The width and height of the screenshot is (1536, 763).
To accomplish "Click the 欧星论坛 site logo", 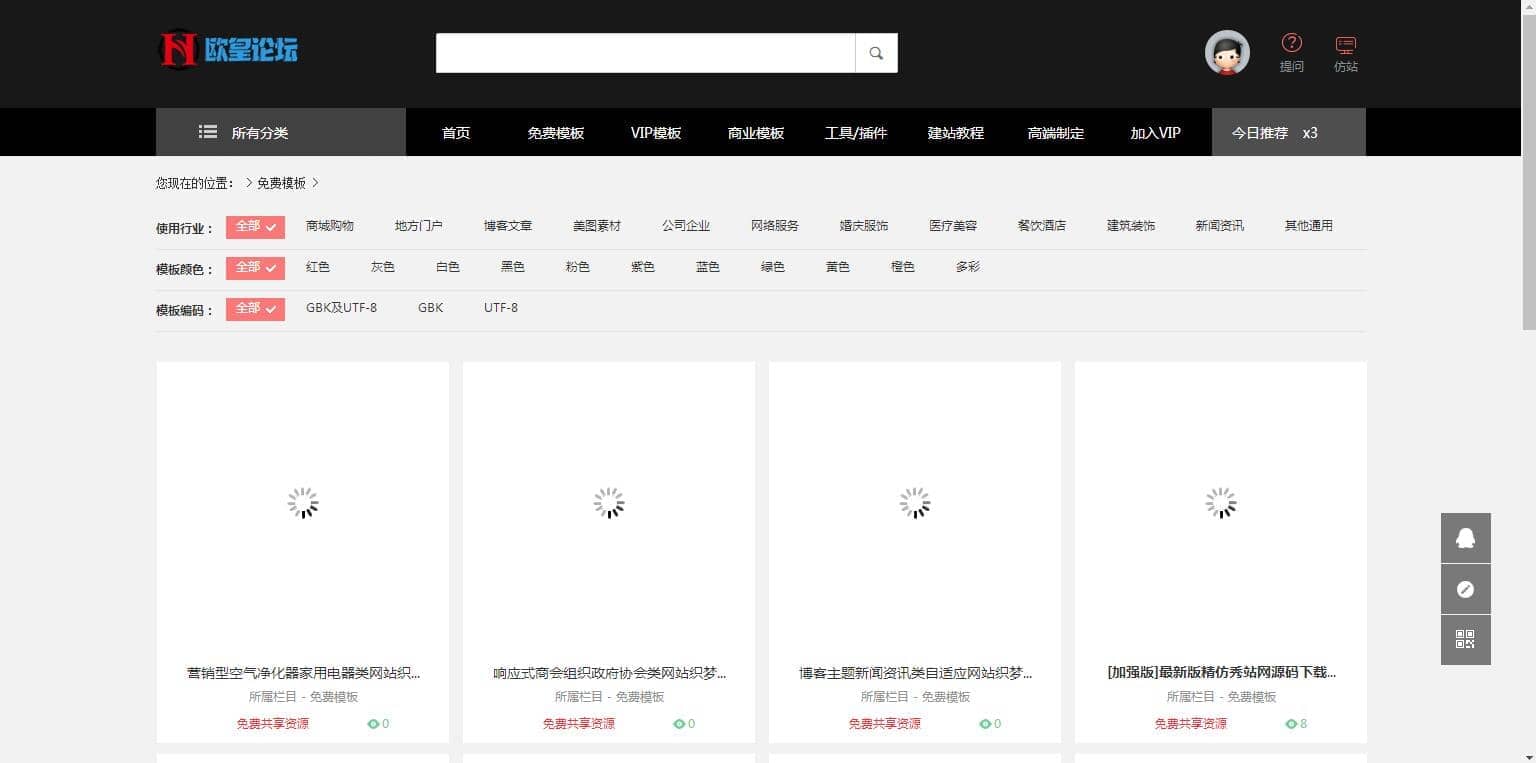I will pyautogui.click(x=228, y=49).
